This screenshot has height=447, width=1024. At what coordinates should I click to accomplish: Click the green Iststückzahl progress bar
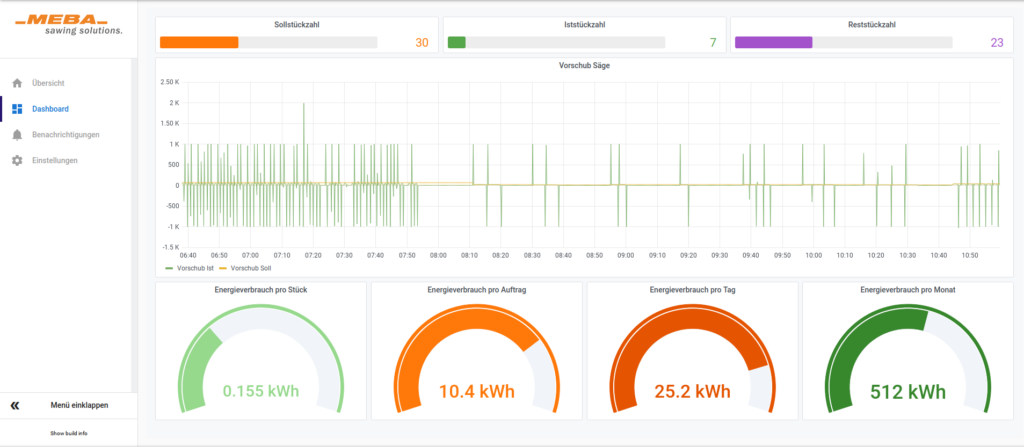point(556,42)
